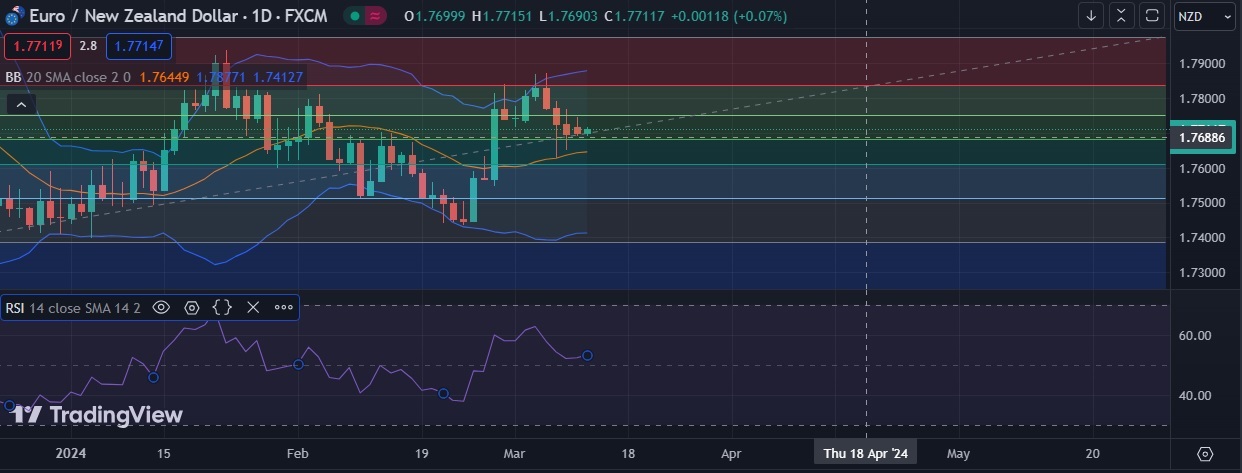View RSI source code braces icon
1242x473 pixels.
(x=222, y=308)
